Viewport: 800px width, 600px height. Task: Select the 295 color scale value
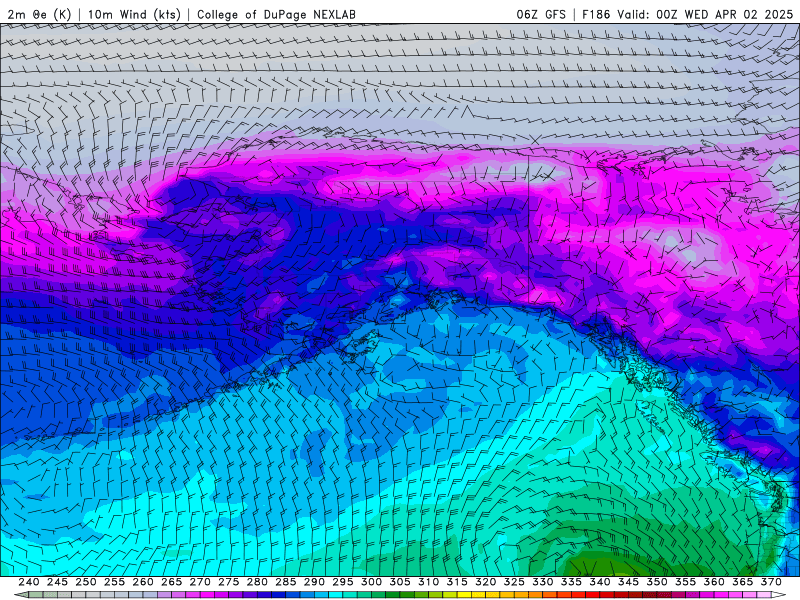click(343, 582)
